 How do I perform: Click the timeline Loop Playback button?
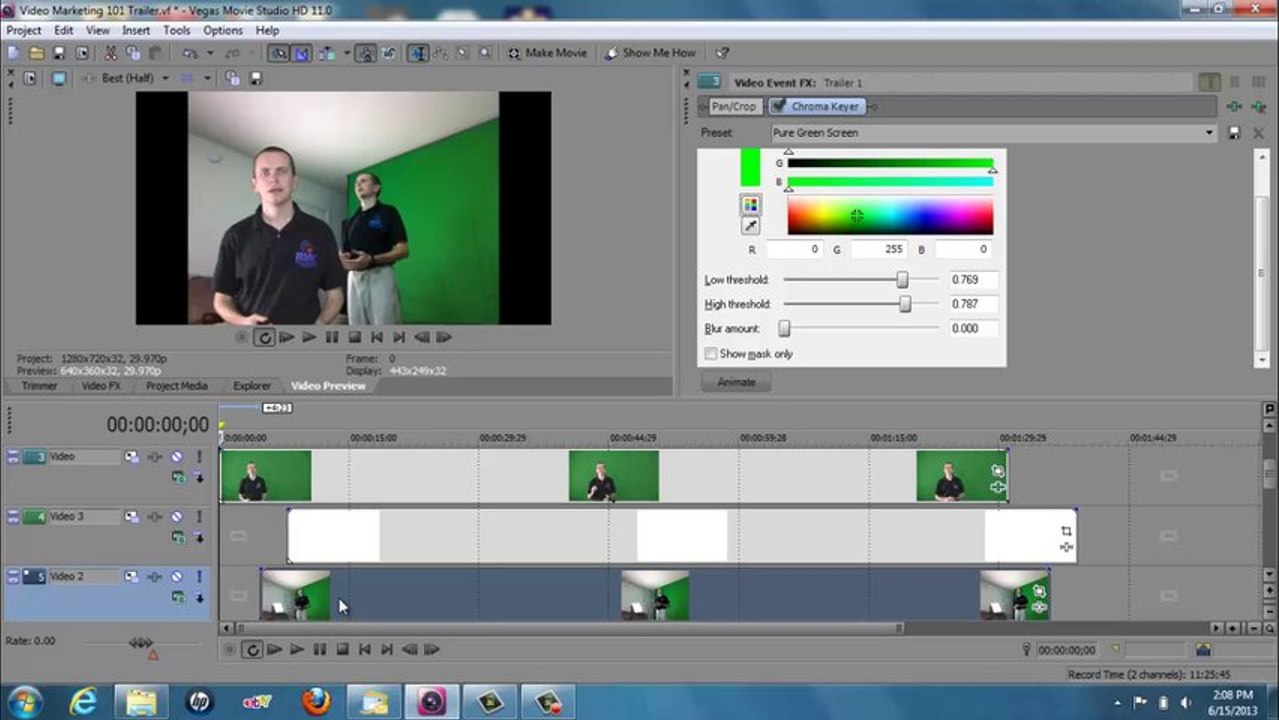tap(252, 650)
